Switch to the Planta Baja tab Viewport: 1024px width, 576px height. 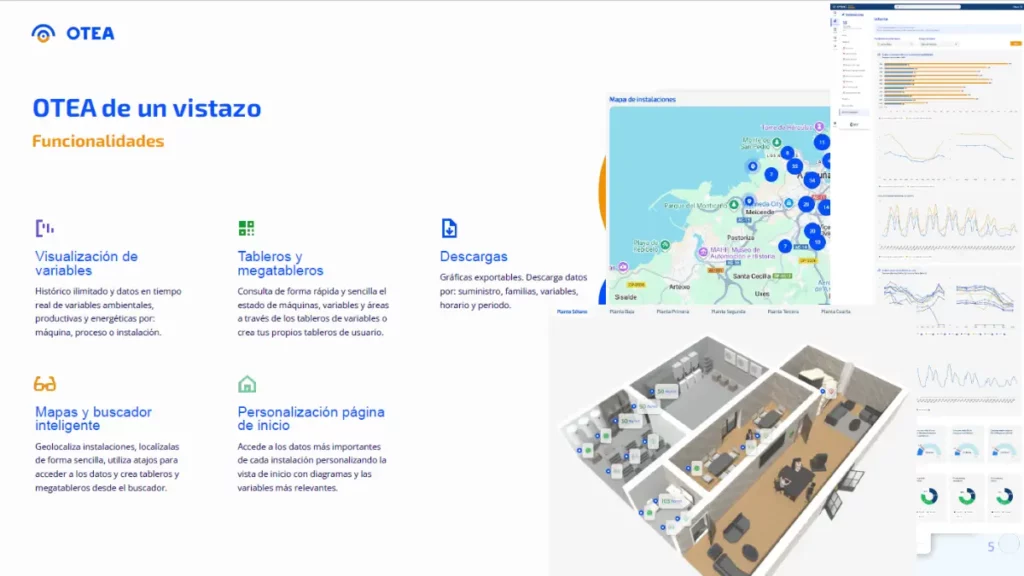click(x=622, y=312)
